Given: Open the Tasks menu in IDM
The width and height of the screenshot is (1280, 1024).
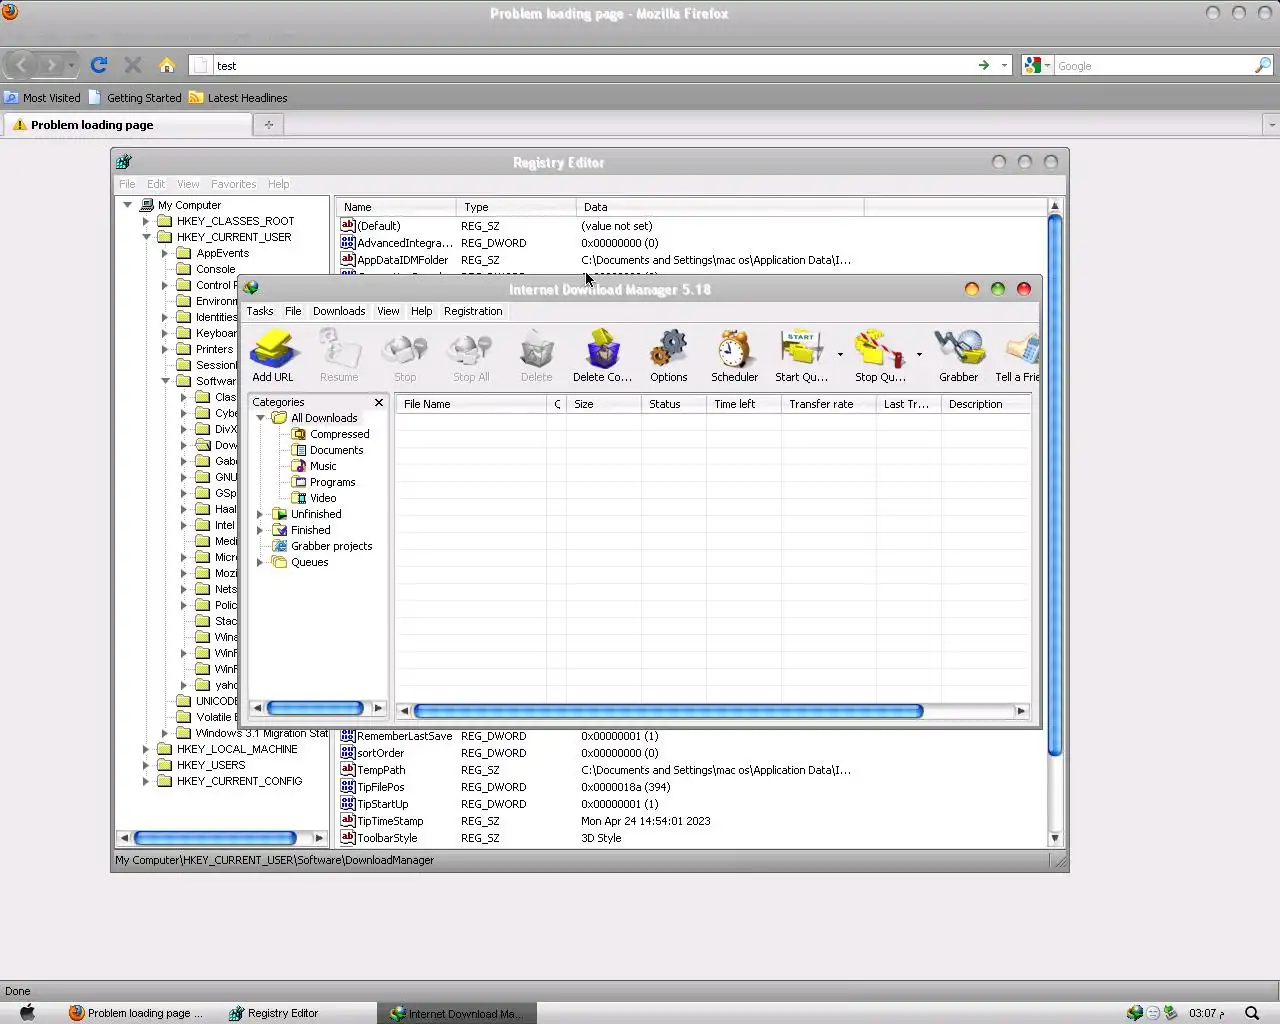Looking at the screenshot, I should 260,311.
